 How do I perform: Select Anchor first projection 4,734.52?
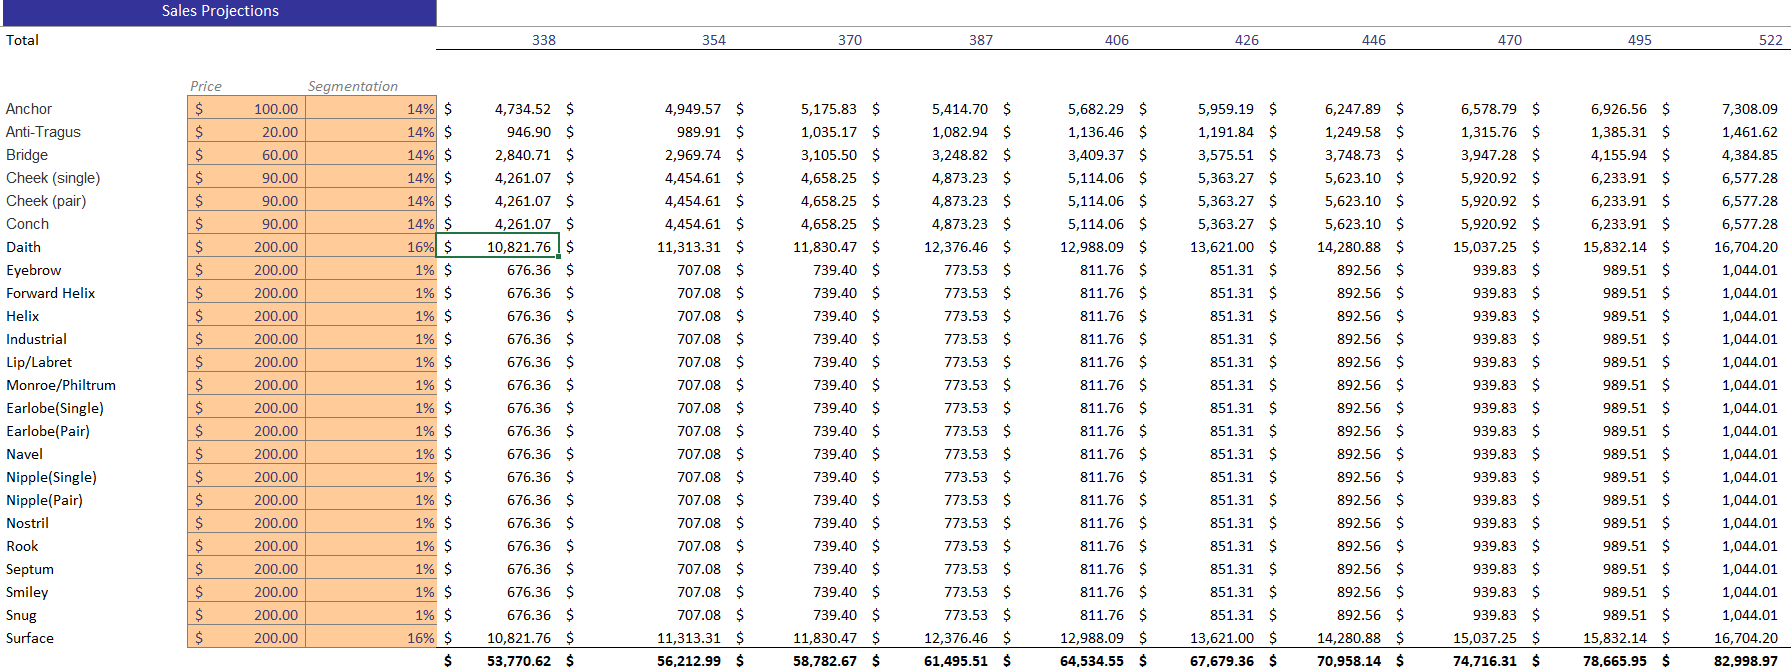point(522,109)
